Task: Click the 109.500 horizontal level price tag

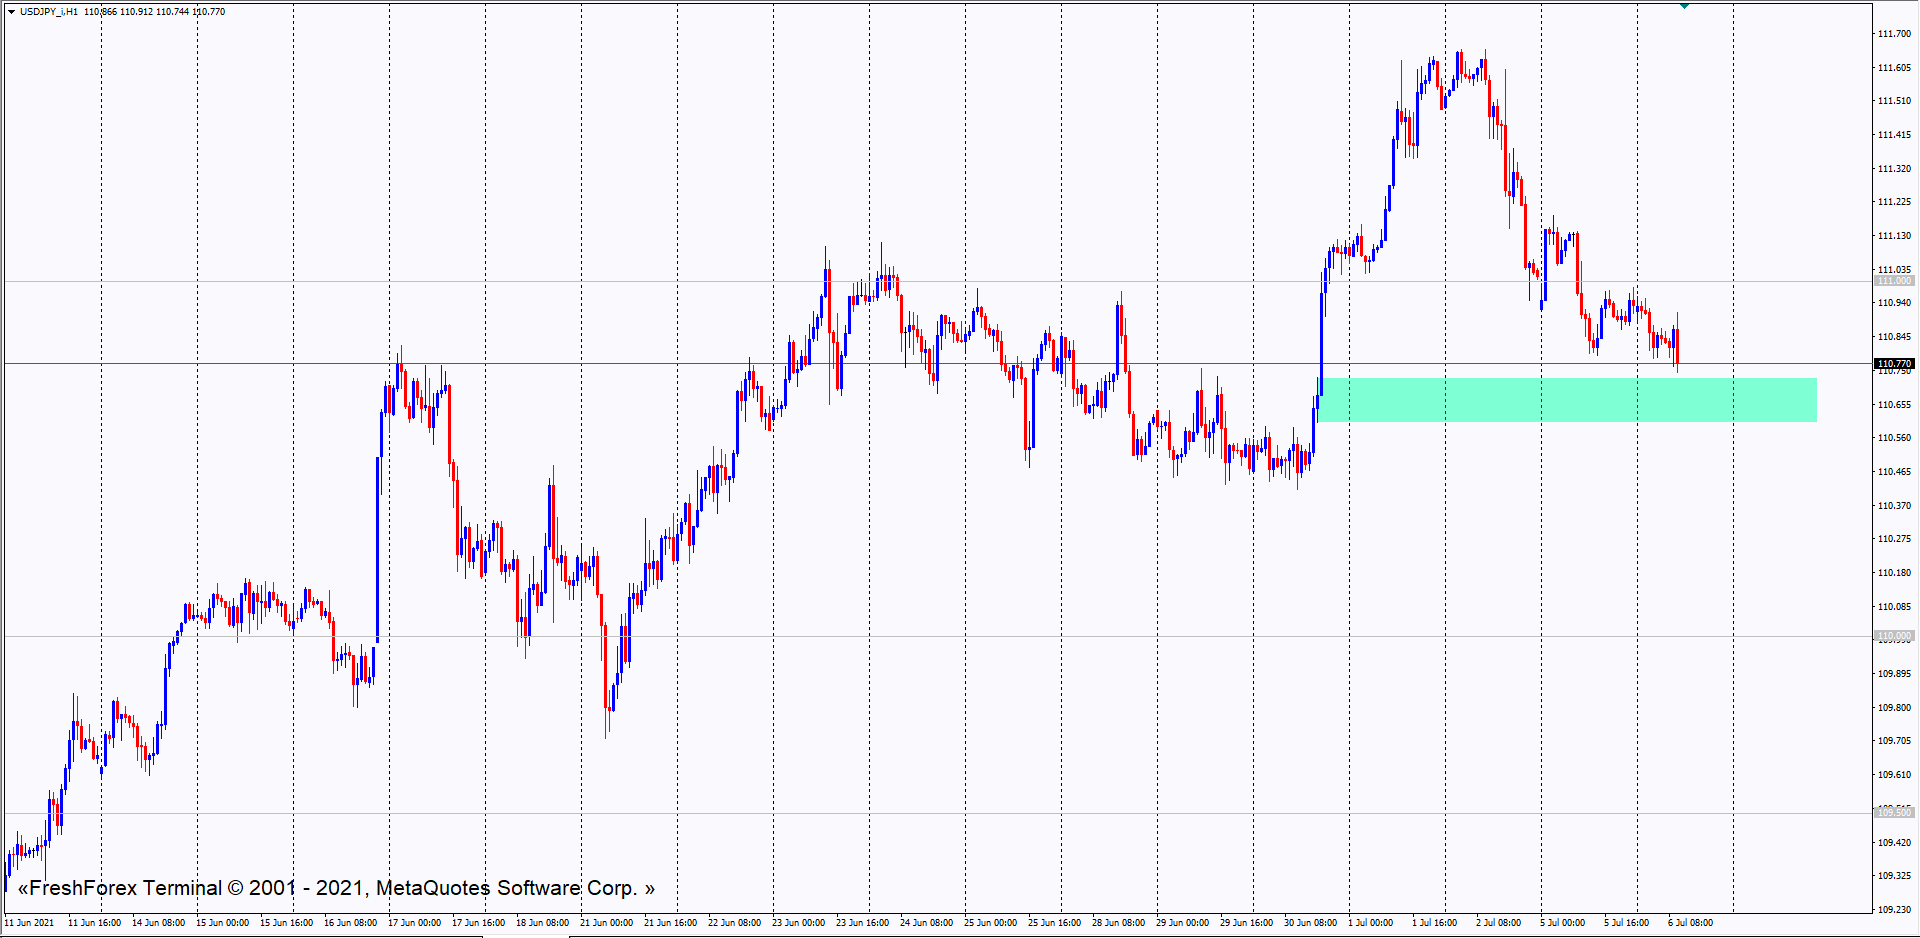Action: 1893,813
